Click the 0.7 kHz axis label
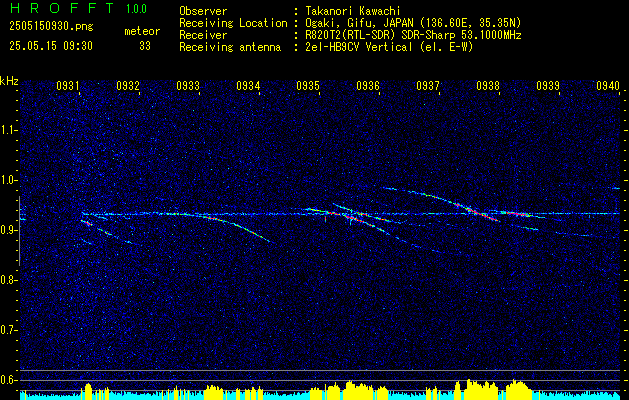Screen dimensions: 629x400 (9, 330)
